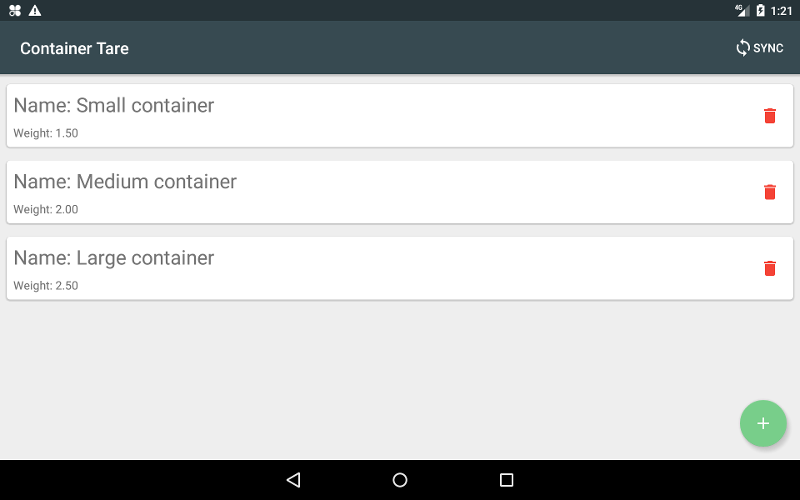The height and width of the screenshot is (500, 800).
Task: Delete the Small container entry
Action: [x=769, y=116]
